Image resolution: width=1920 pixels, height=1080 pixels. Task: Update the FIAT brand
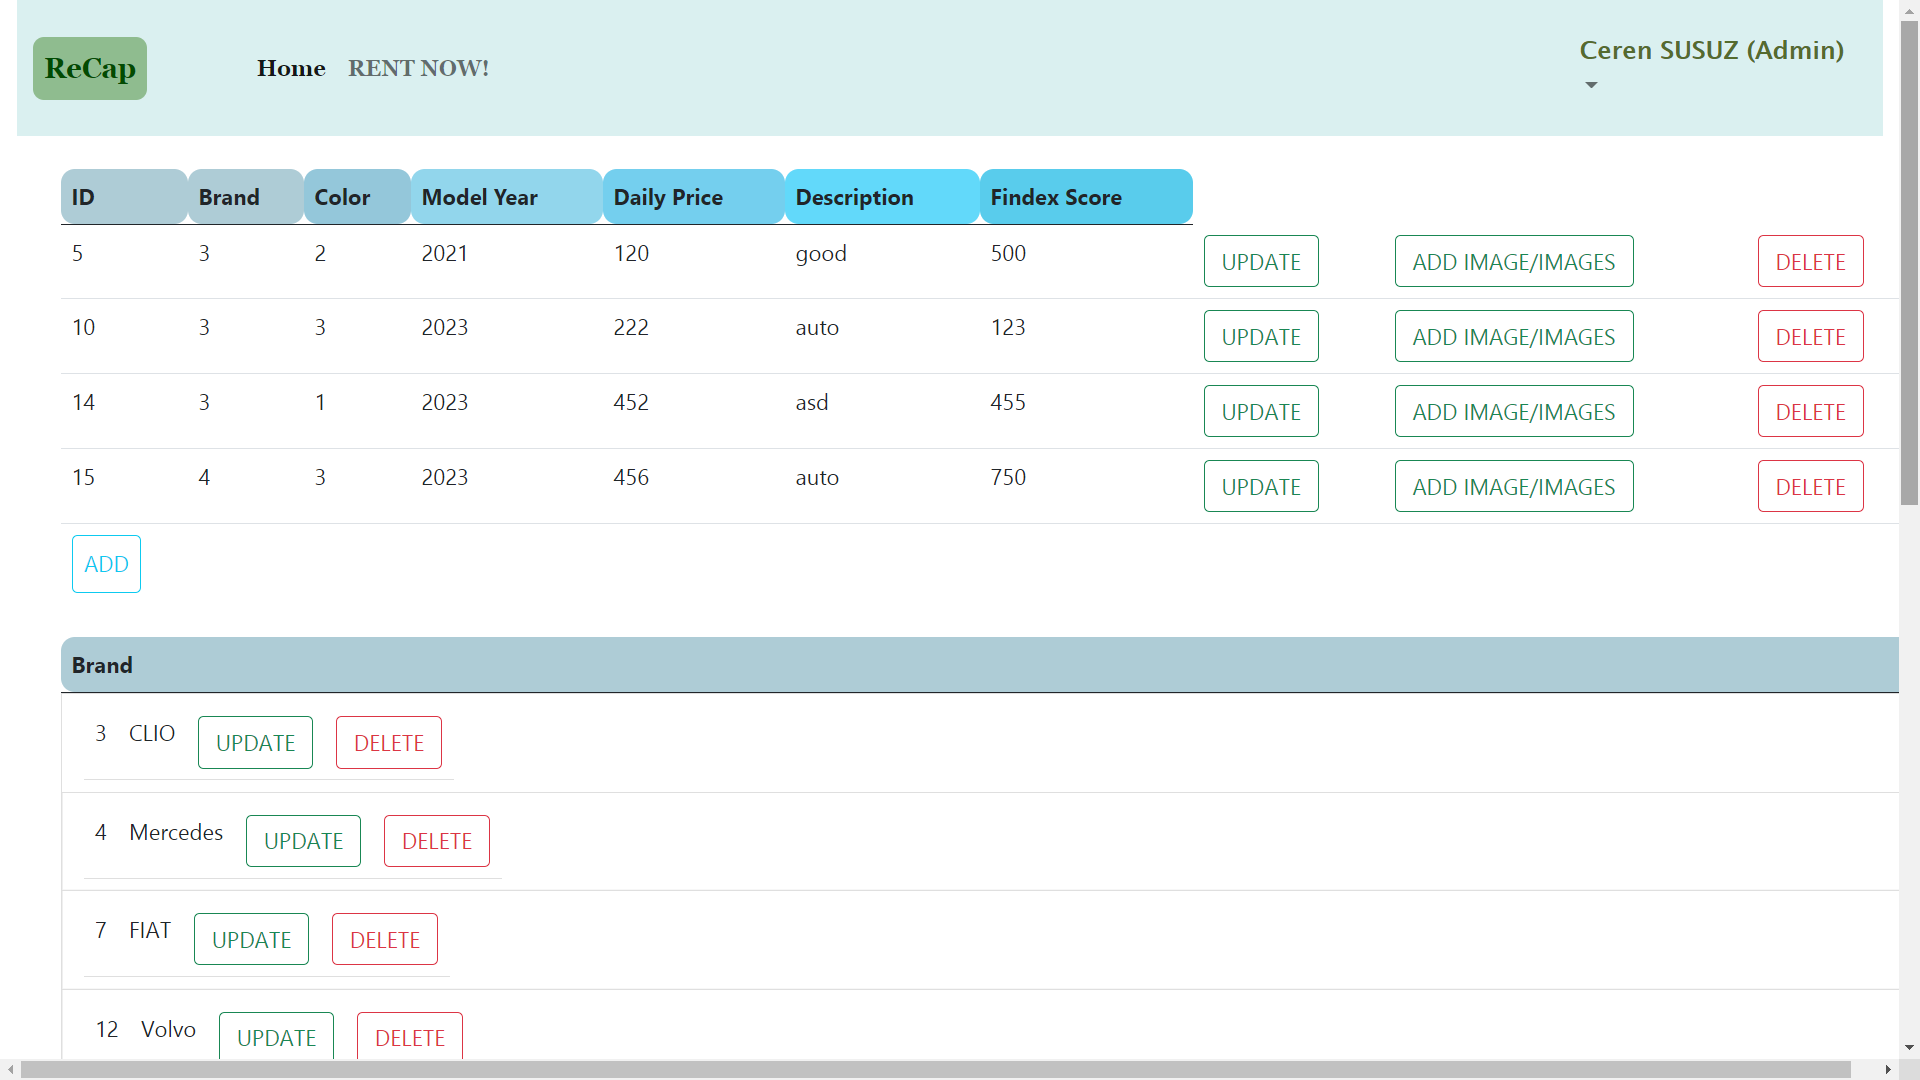tap(251, 940)
